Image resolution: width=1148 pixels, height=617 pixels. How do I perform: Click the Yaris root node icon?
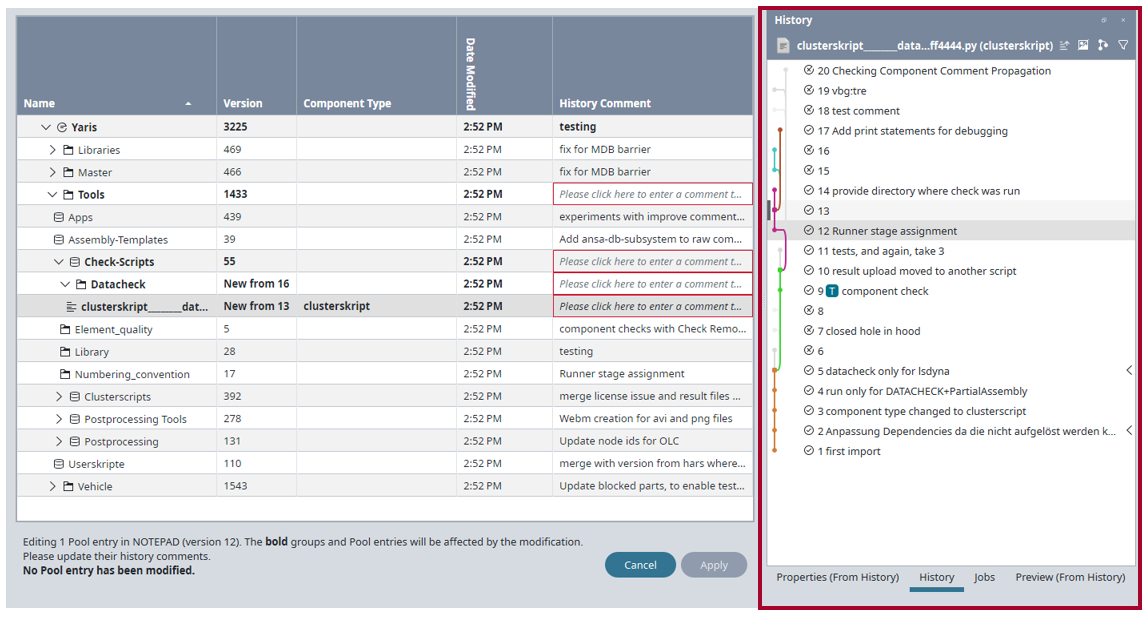click(62, 127)
